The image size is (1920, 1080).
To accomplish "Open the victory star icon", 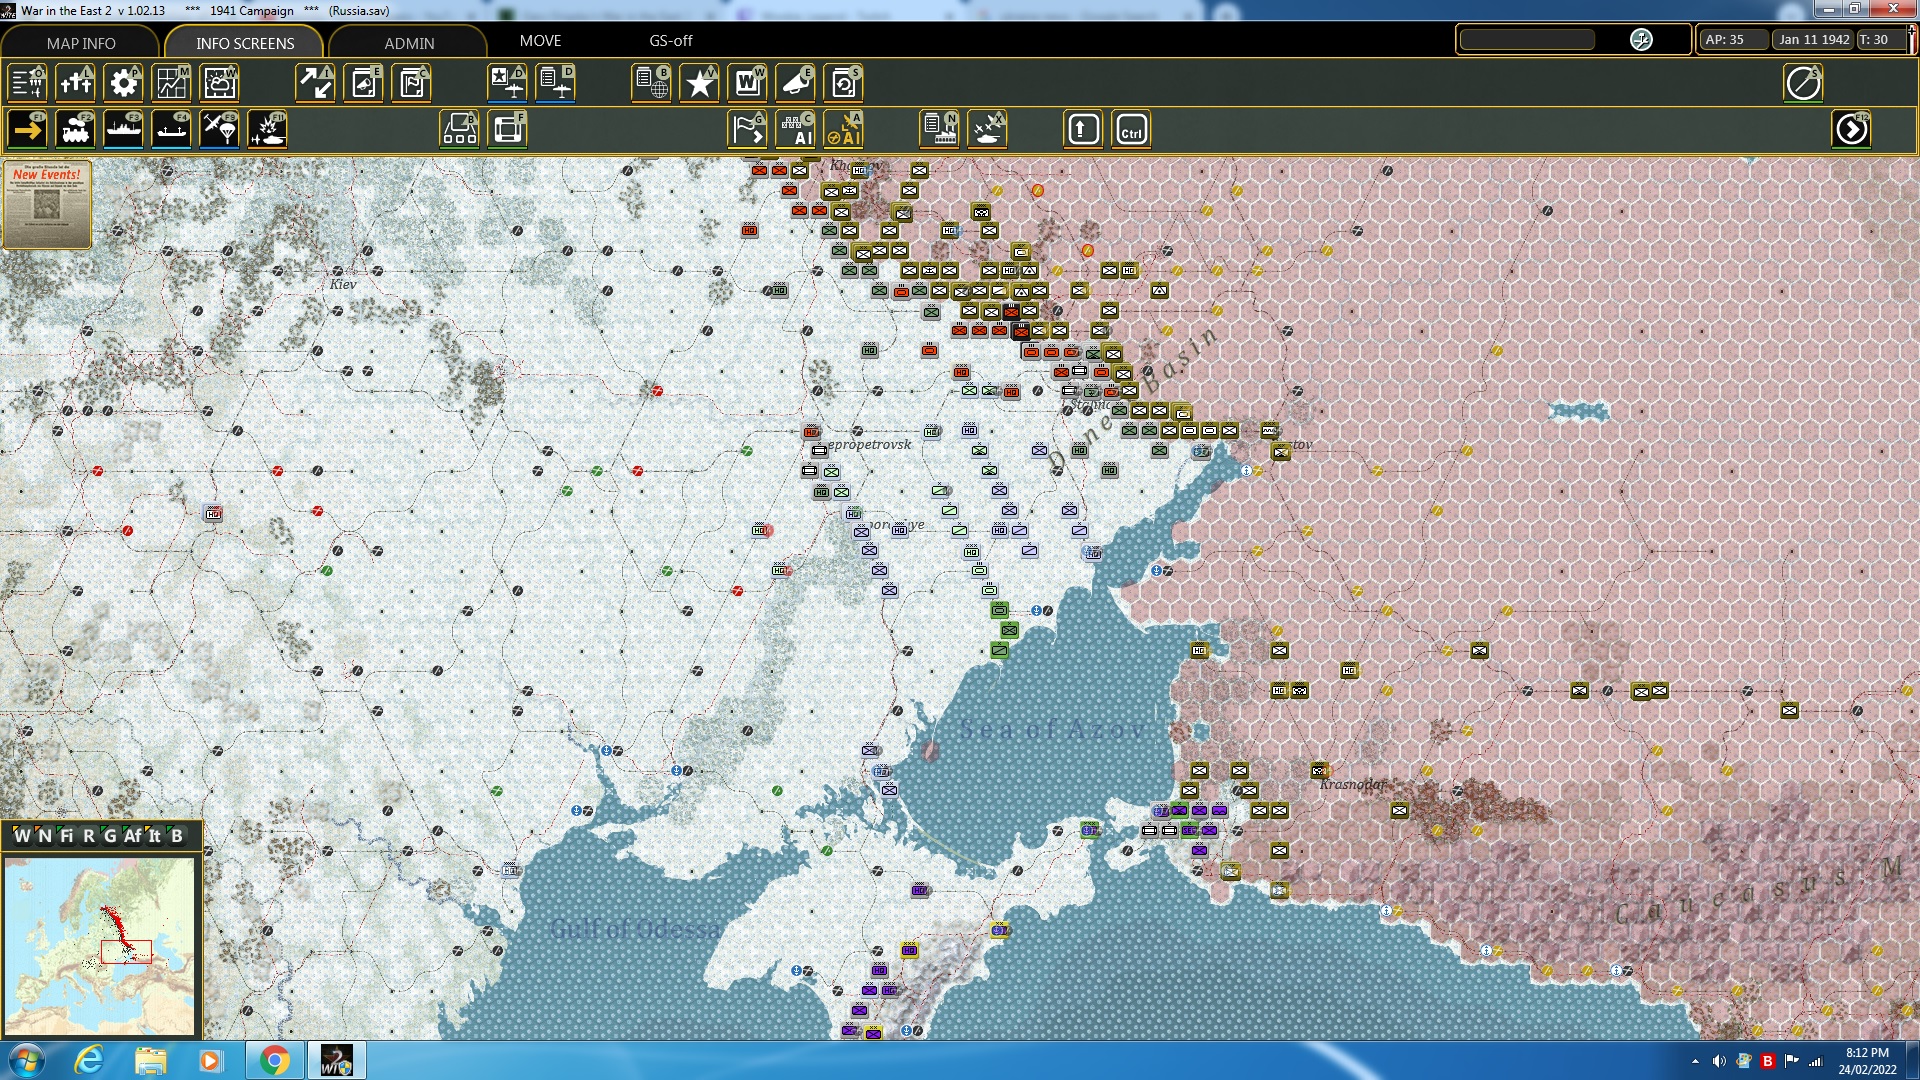I will 699,83.
